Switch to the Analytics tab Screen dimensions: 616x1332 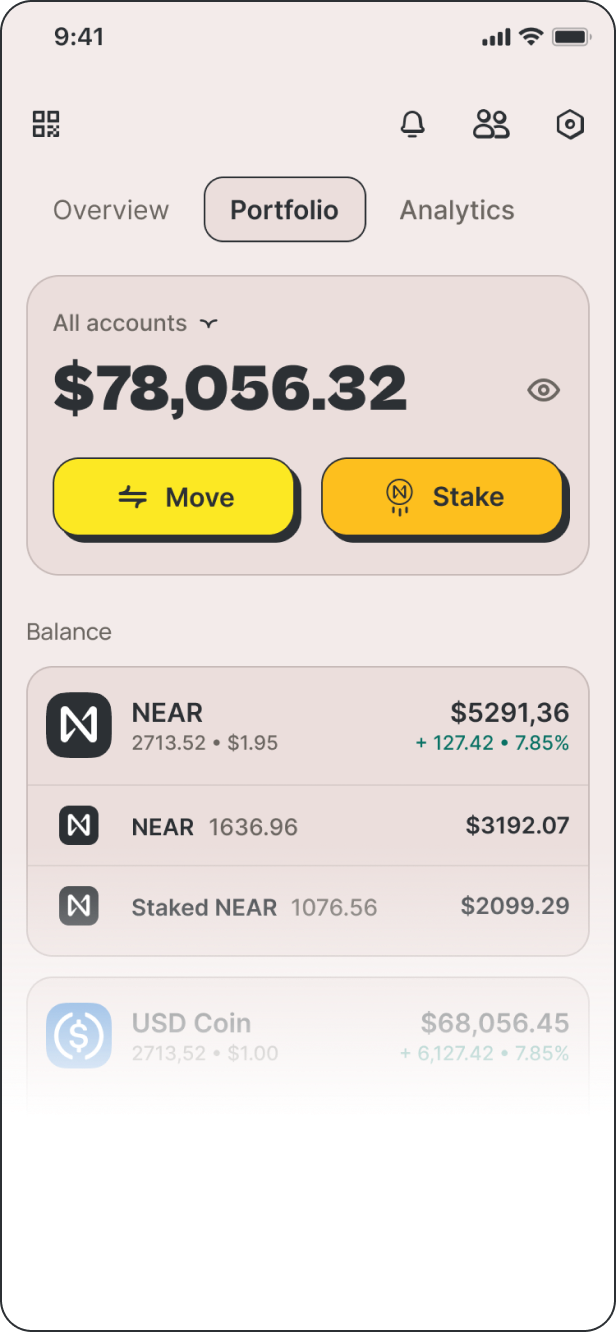[x=457, y=210]
